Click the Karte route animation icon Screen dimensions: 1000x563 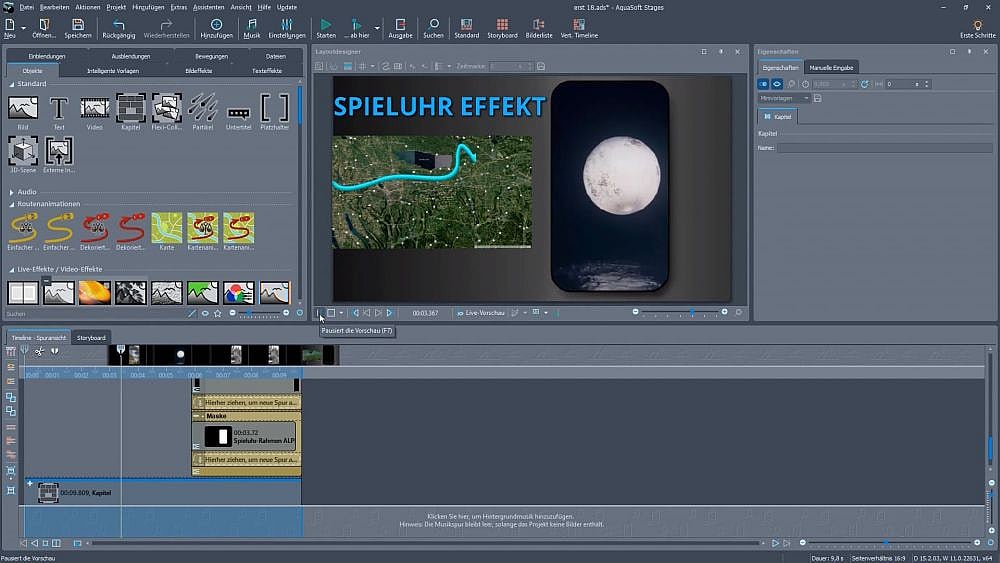166,227
